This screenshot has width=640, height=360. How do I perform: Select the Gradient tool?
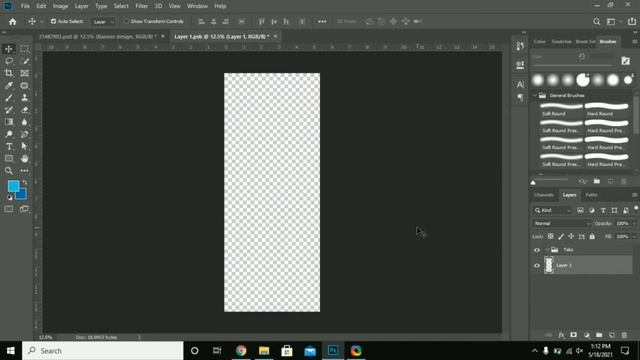(9, 122)
